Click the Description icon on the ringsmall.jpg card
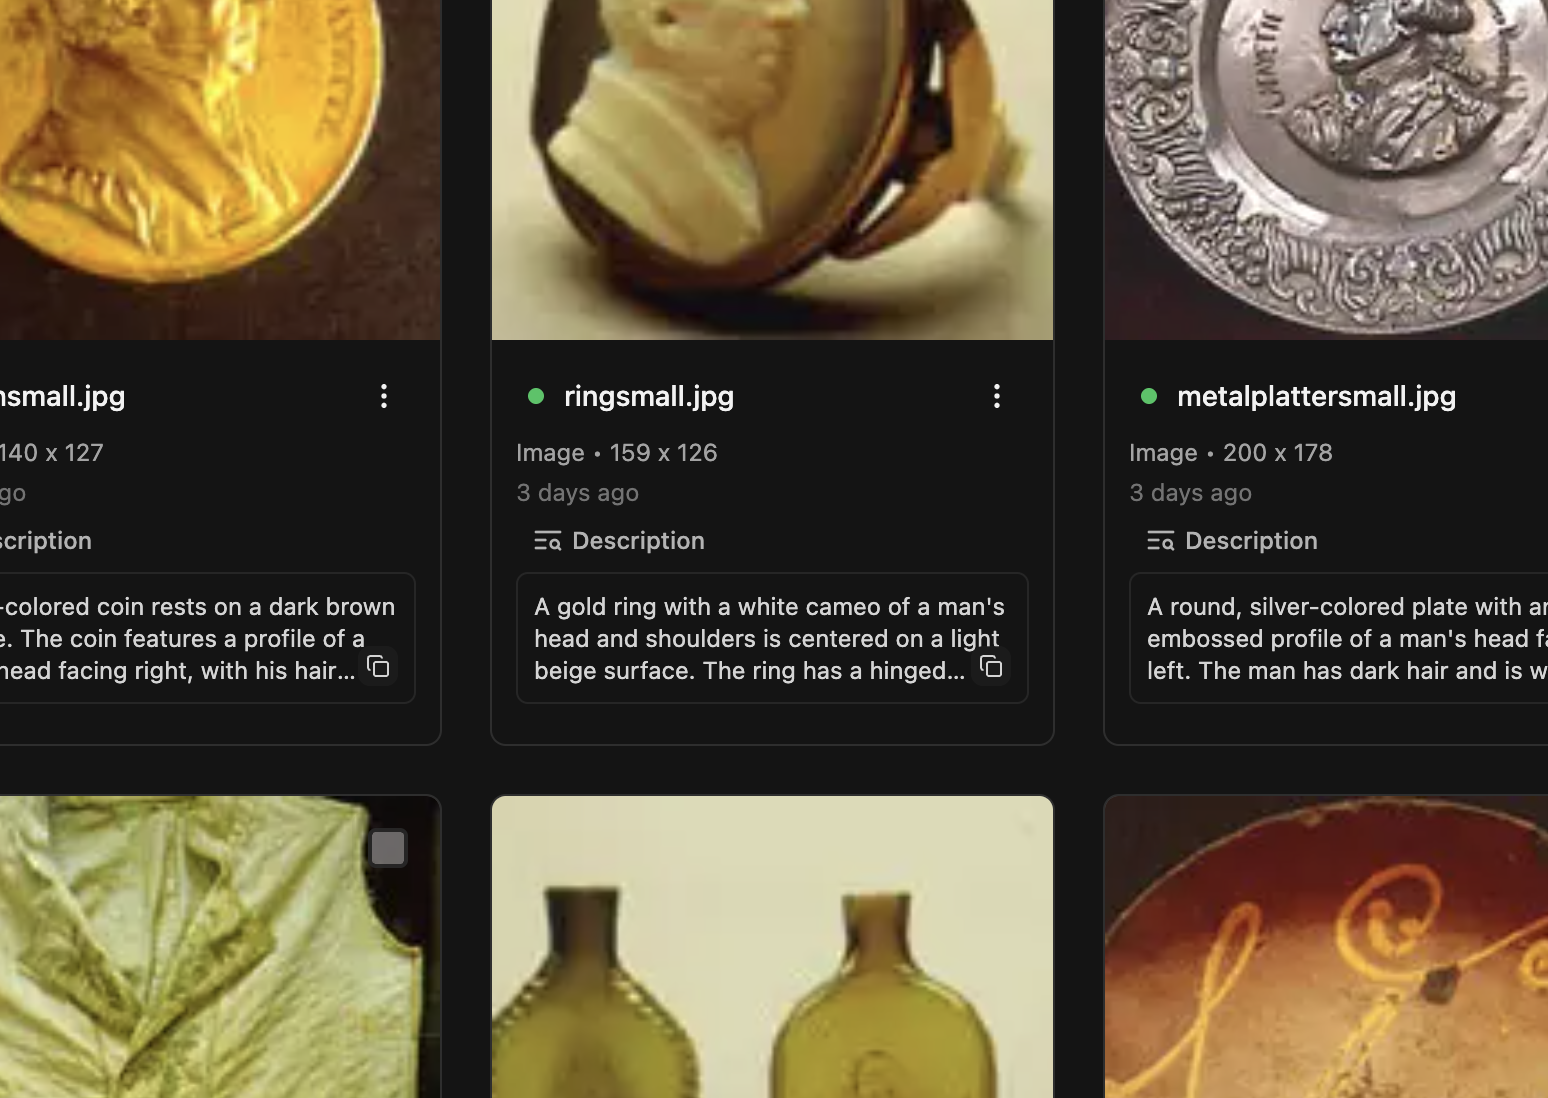 [x=547, y=541]
